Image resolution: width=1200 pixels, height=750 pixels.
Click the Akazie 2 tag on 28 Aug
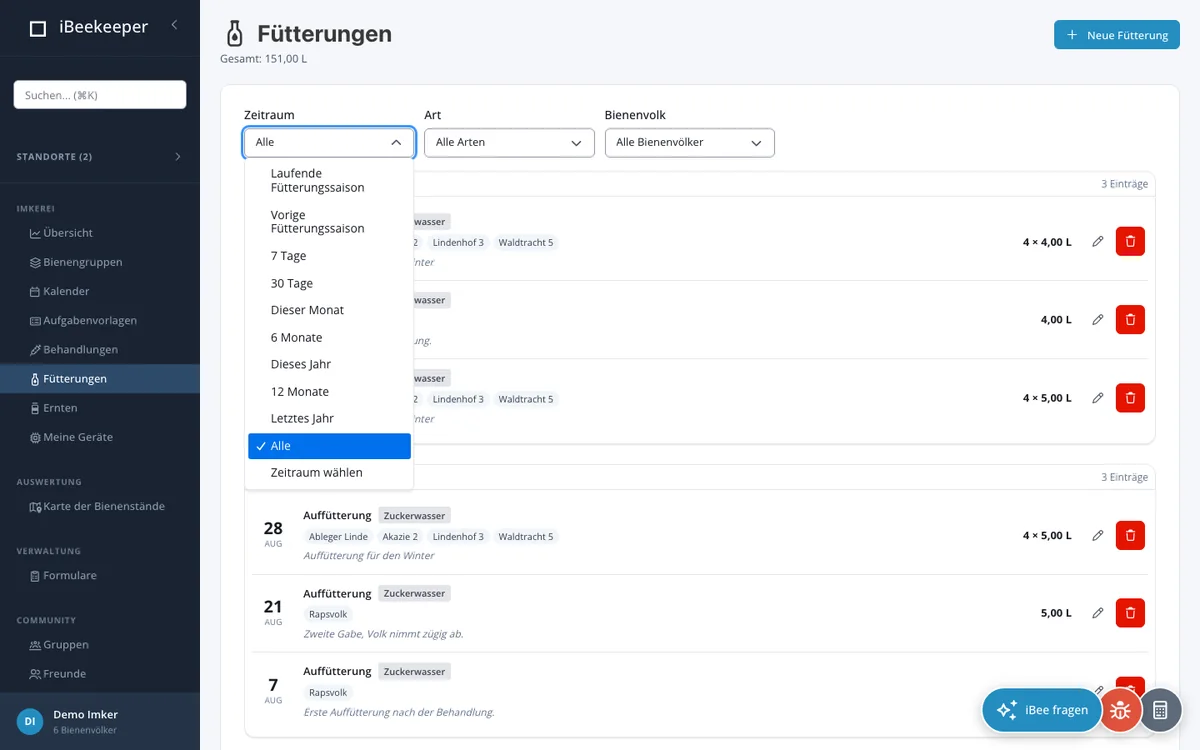[399, 537]
